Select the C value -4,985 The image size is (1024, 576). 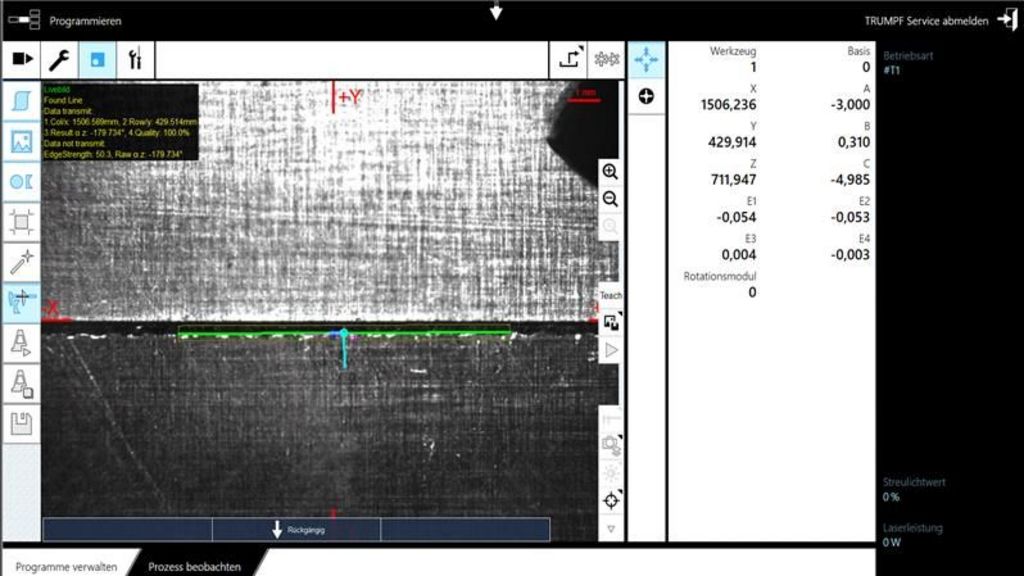point(850,180)
